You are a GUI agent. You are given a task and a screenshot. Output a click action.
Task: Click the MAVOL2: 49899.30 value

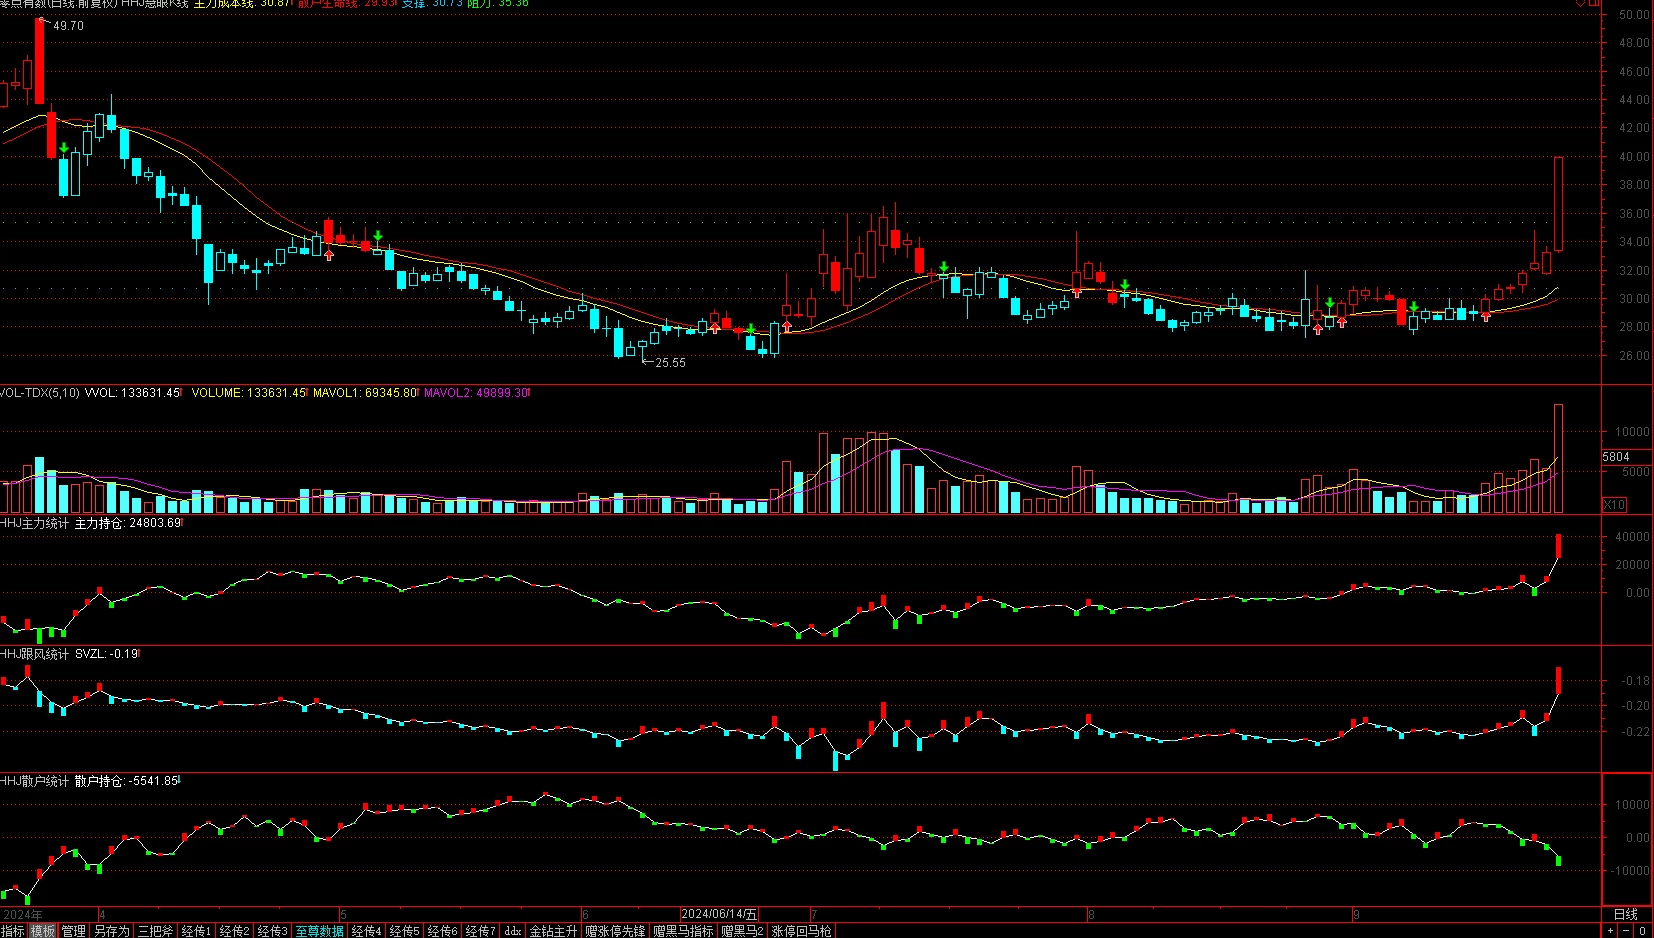coord(476,393)
